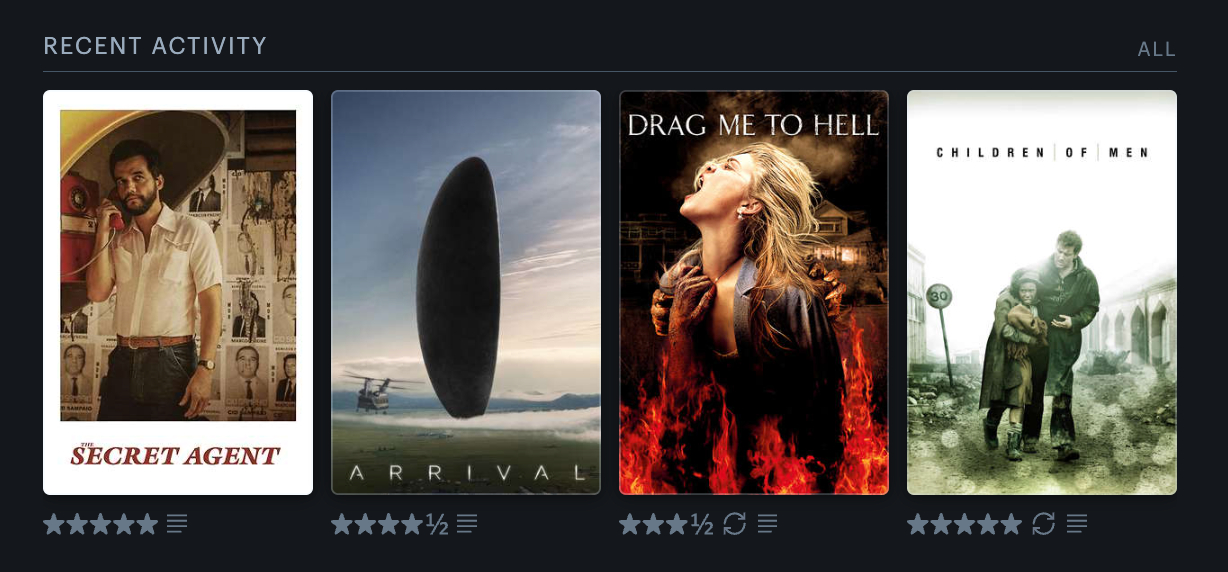The height and width of the screenshot is (572, 1228).
Task: Open the review icon below Children of Men
Action: point(1077,523)
